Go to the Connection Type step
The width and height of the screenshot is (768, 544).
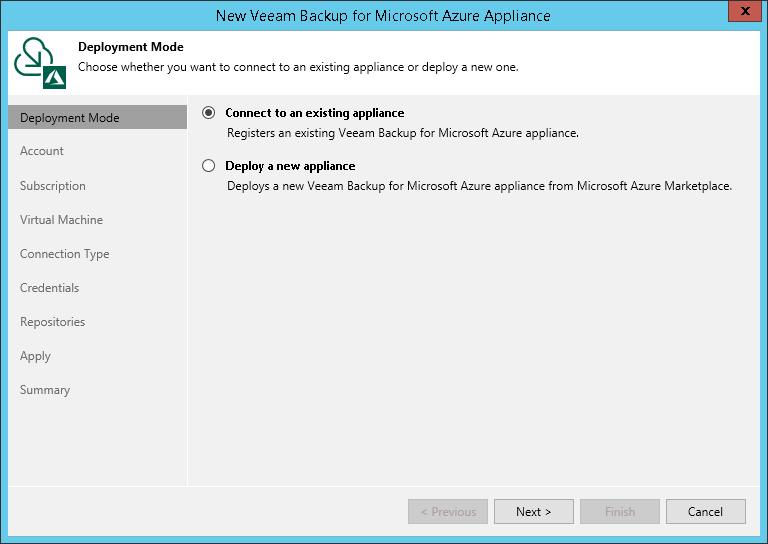click(x=65, y=254)
